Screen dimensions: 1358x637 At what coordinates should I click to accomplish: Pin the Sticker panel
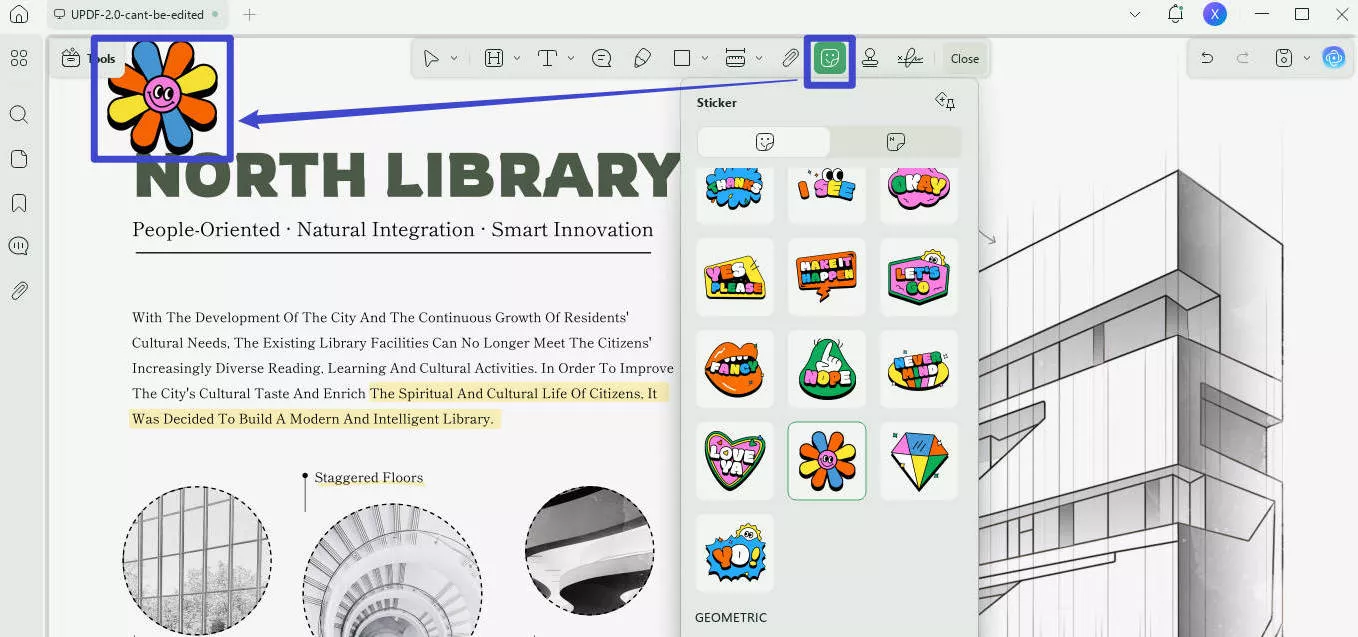[945, 101]
